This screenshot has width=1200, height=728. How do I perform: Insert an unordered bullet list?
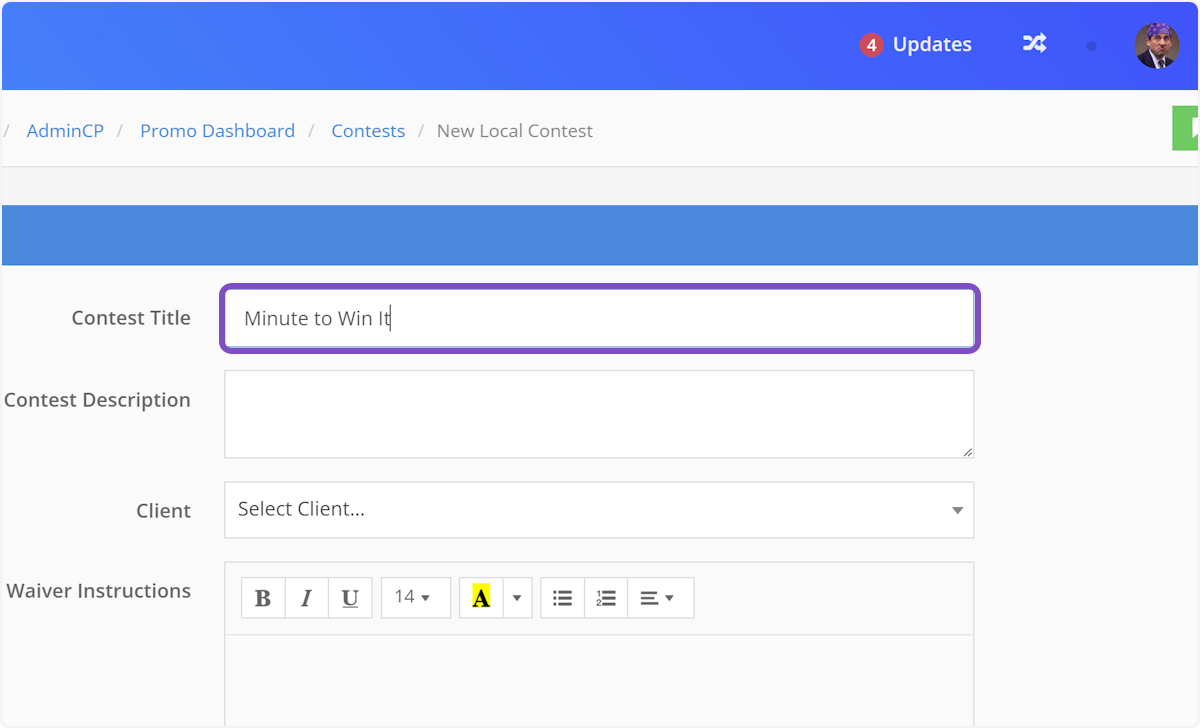(562, 598)
